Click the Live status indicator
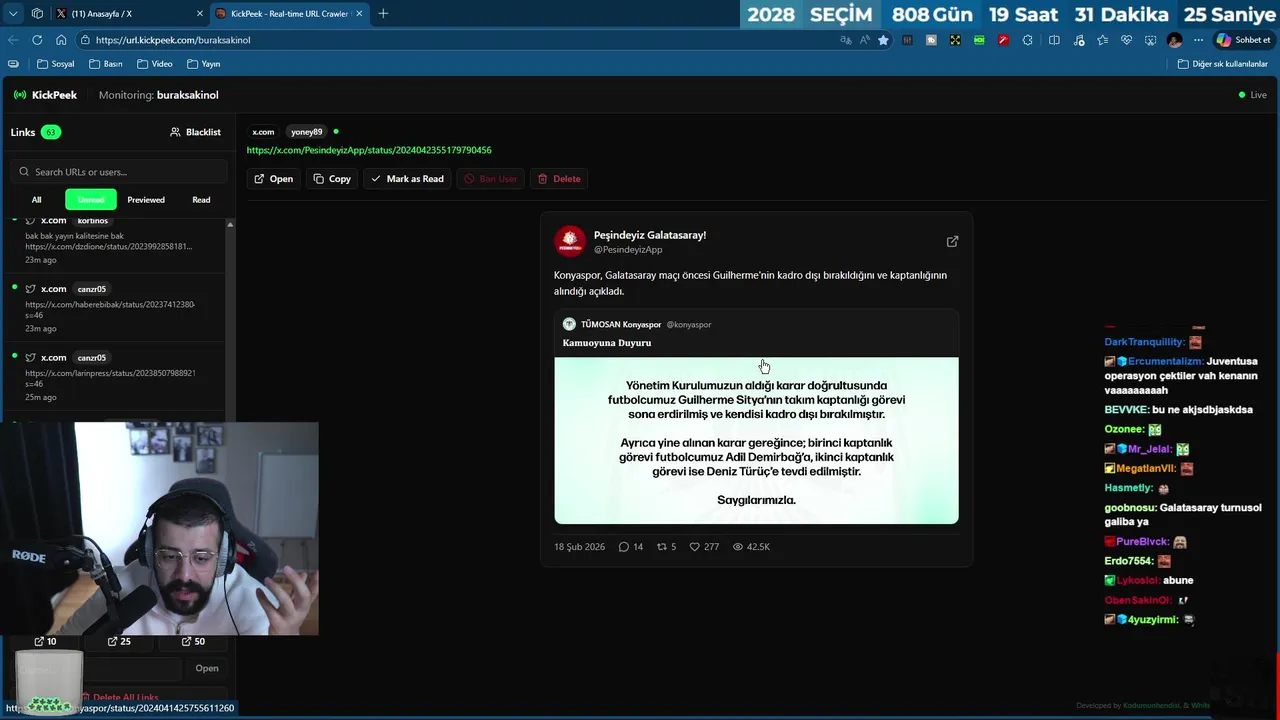Image resolution: width=1280 pixels, height=720 pixels. coord(1252,95)
